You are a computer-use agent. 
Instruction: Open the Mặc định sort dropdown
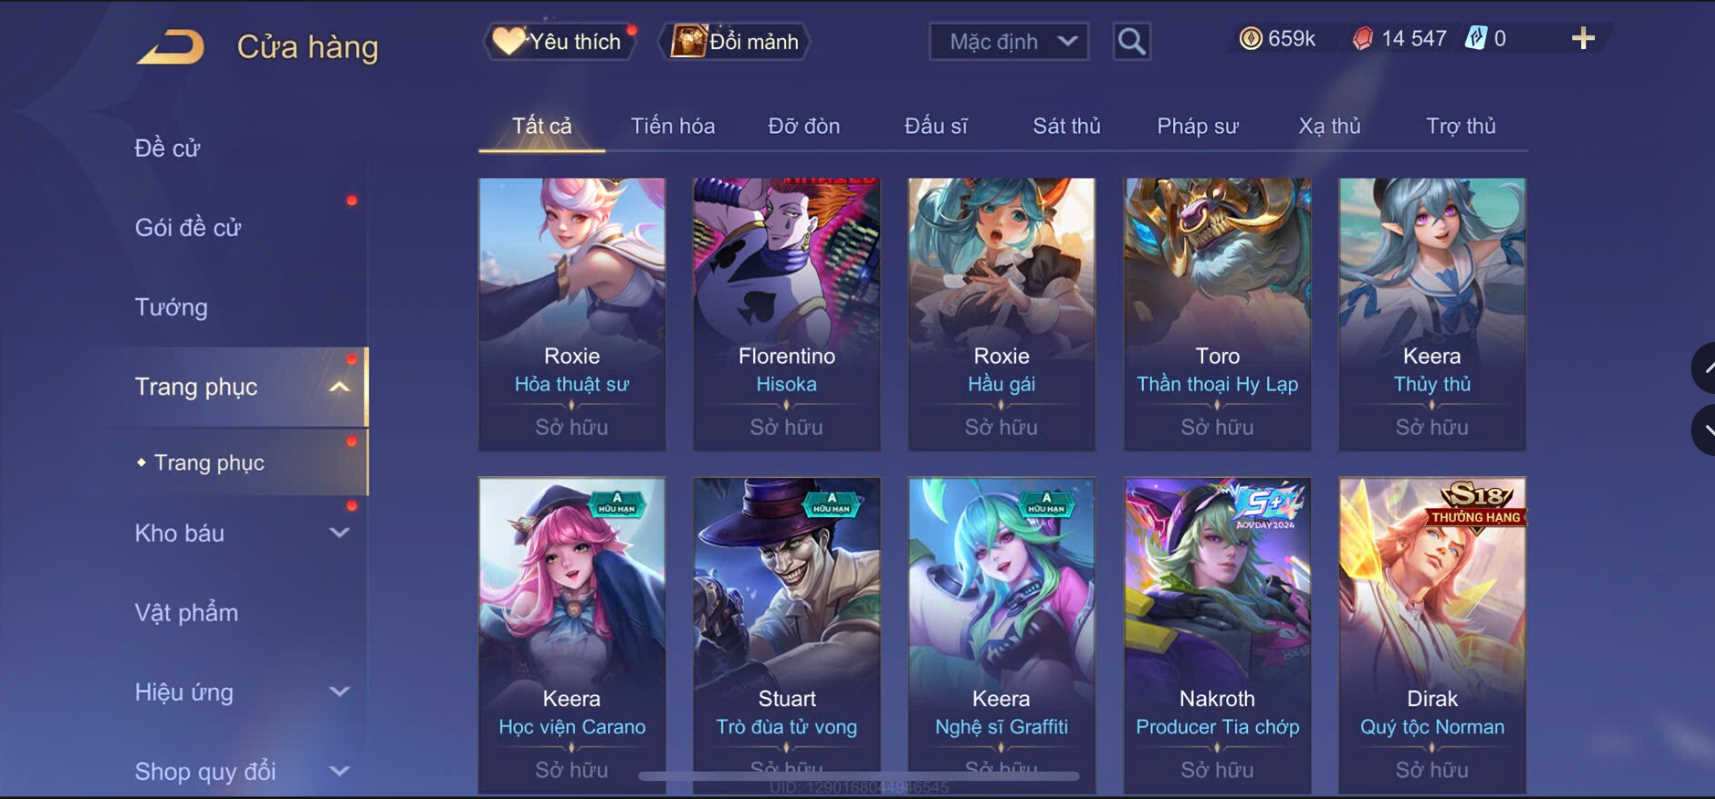pyautogui.click(x=1009, y=42)
